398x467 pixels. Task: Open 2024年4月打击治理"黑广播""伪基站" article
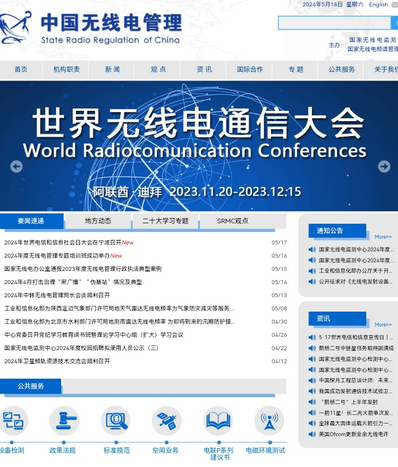(x=73, y=282)
